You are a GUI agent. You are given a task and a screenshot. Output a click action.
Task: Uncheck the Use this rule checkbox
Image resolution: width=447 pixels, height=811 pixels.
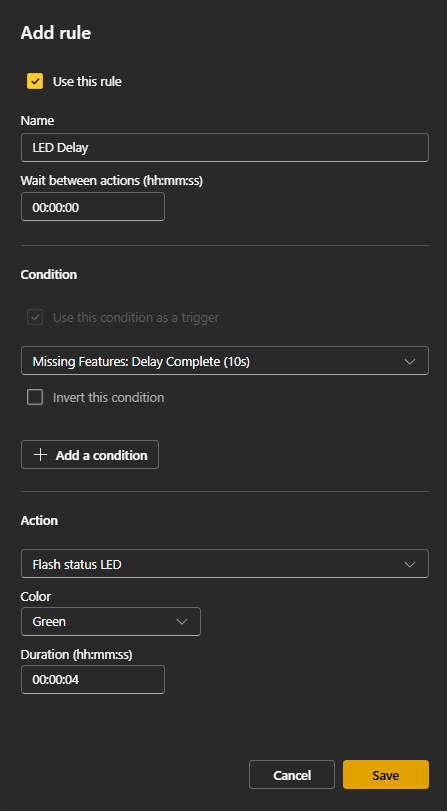[35, 81]
